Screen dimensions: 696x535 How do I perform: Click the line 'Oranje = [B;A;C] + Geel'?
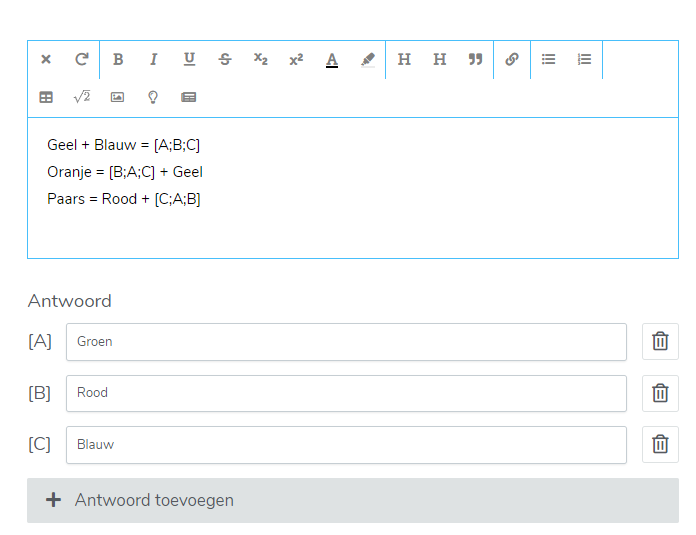pos(125,172)
